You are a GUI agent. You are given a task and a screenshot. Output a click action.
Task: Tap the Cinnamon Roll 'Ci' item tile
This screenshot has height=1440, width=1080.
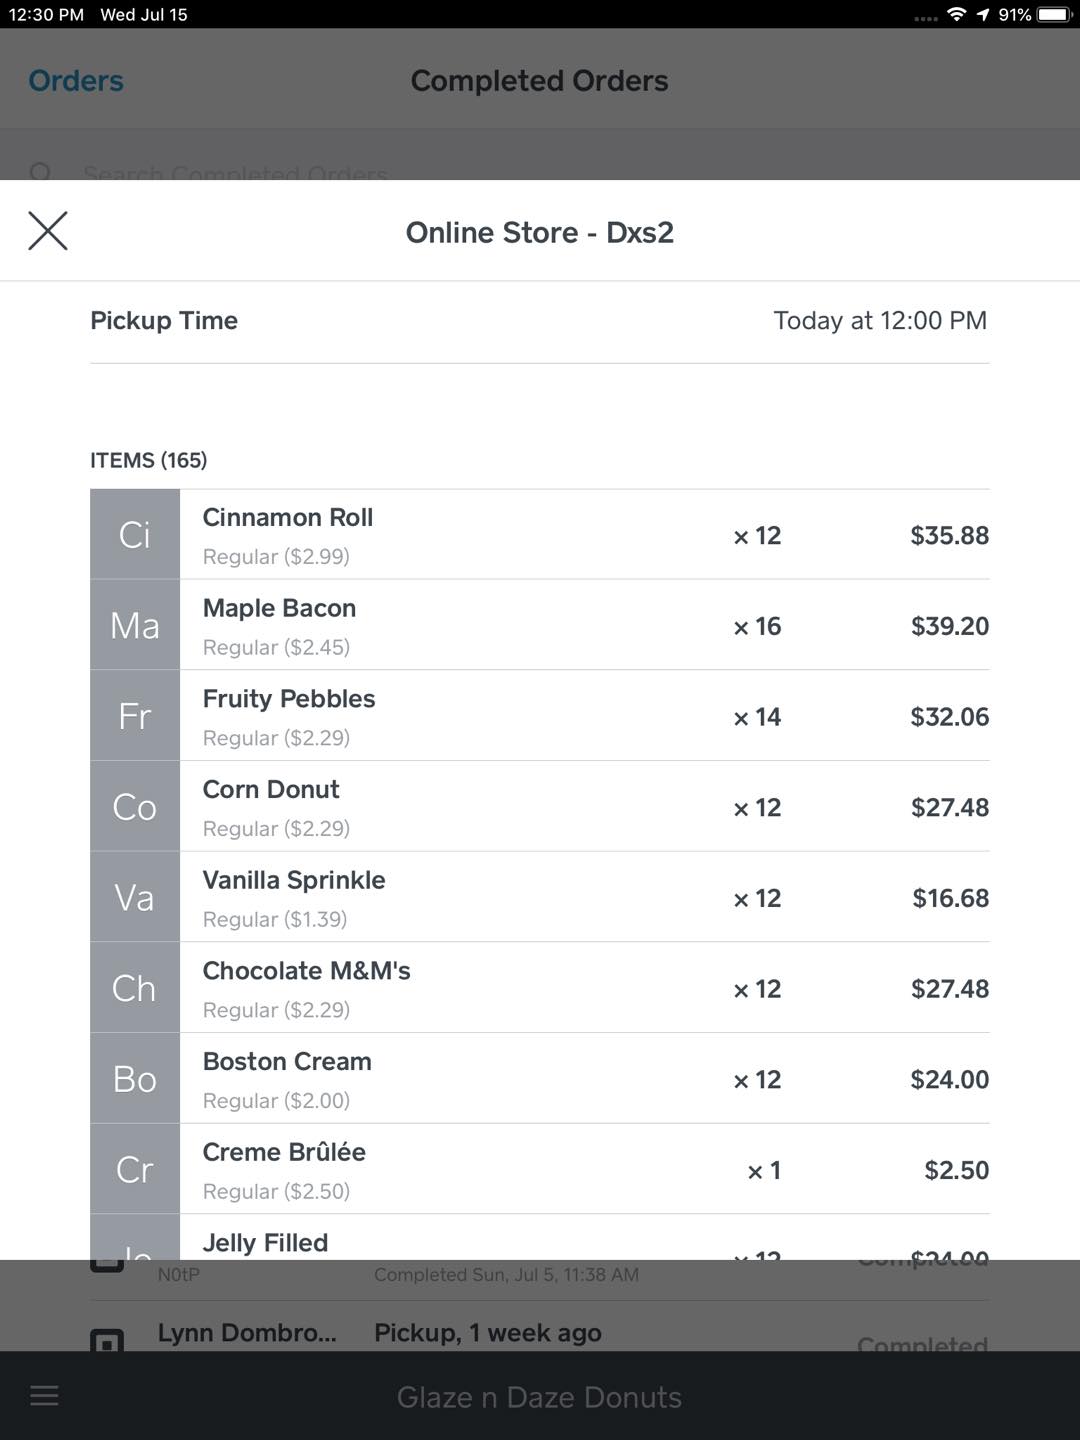(x=135, y=535)
